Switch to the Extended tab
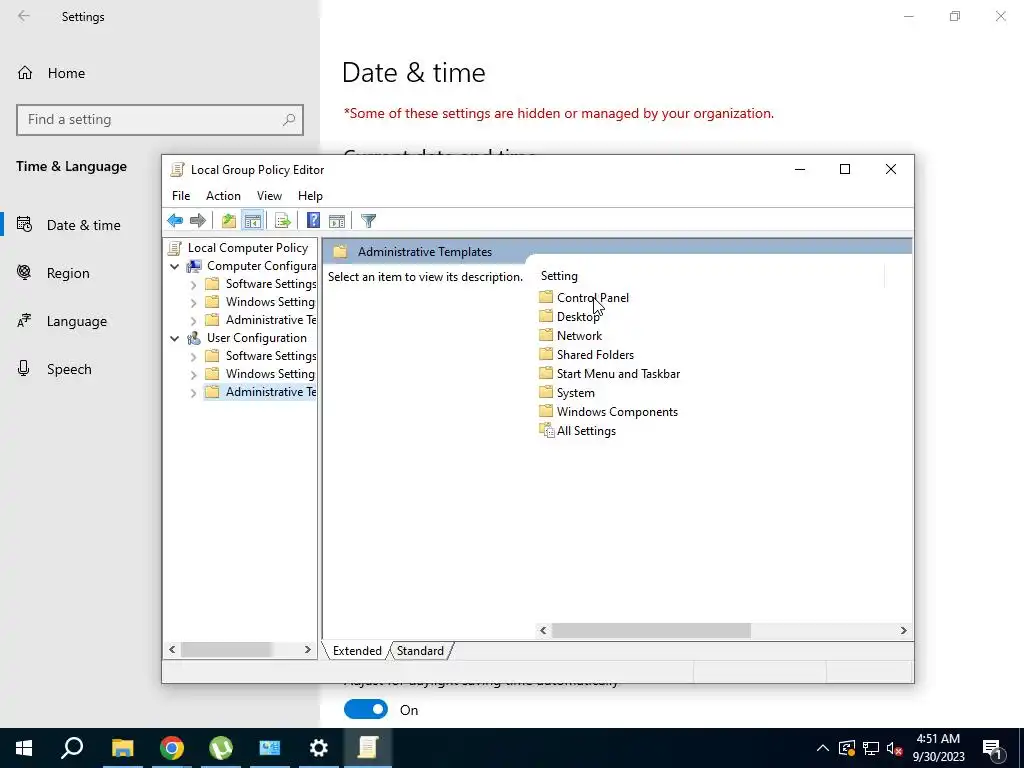This screenshot has width=1024, height=768. click(357, 651)
